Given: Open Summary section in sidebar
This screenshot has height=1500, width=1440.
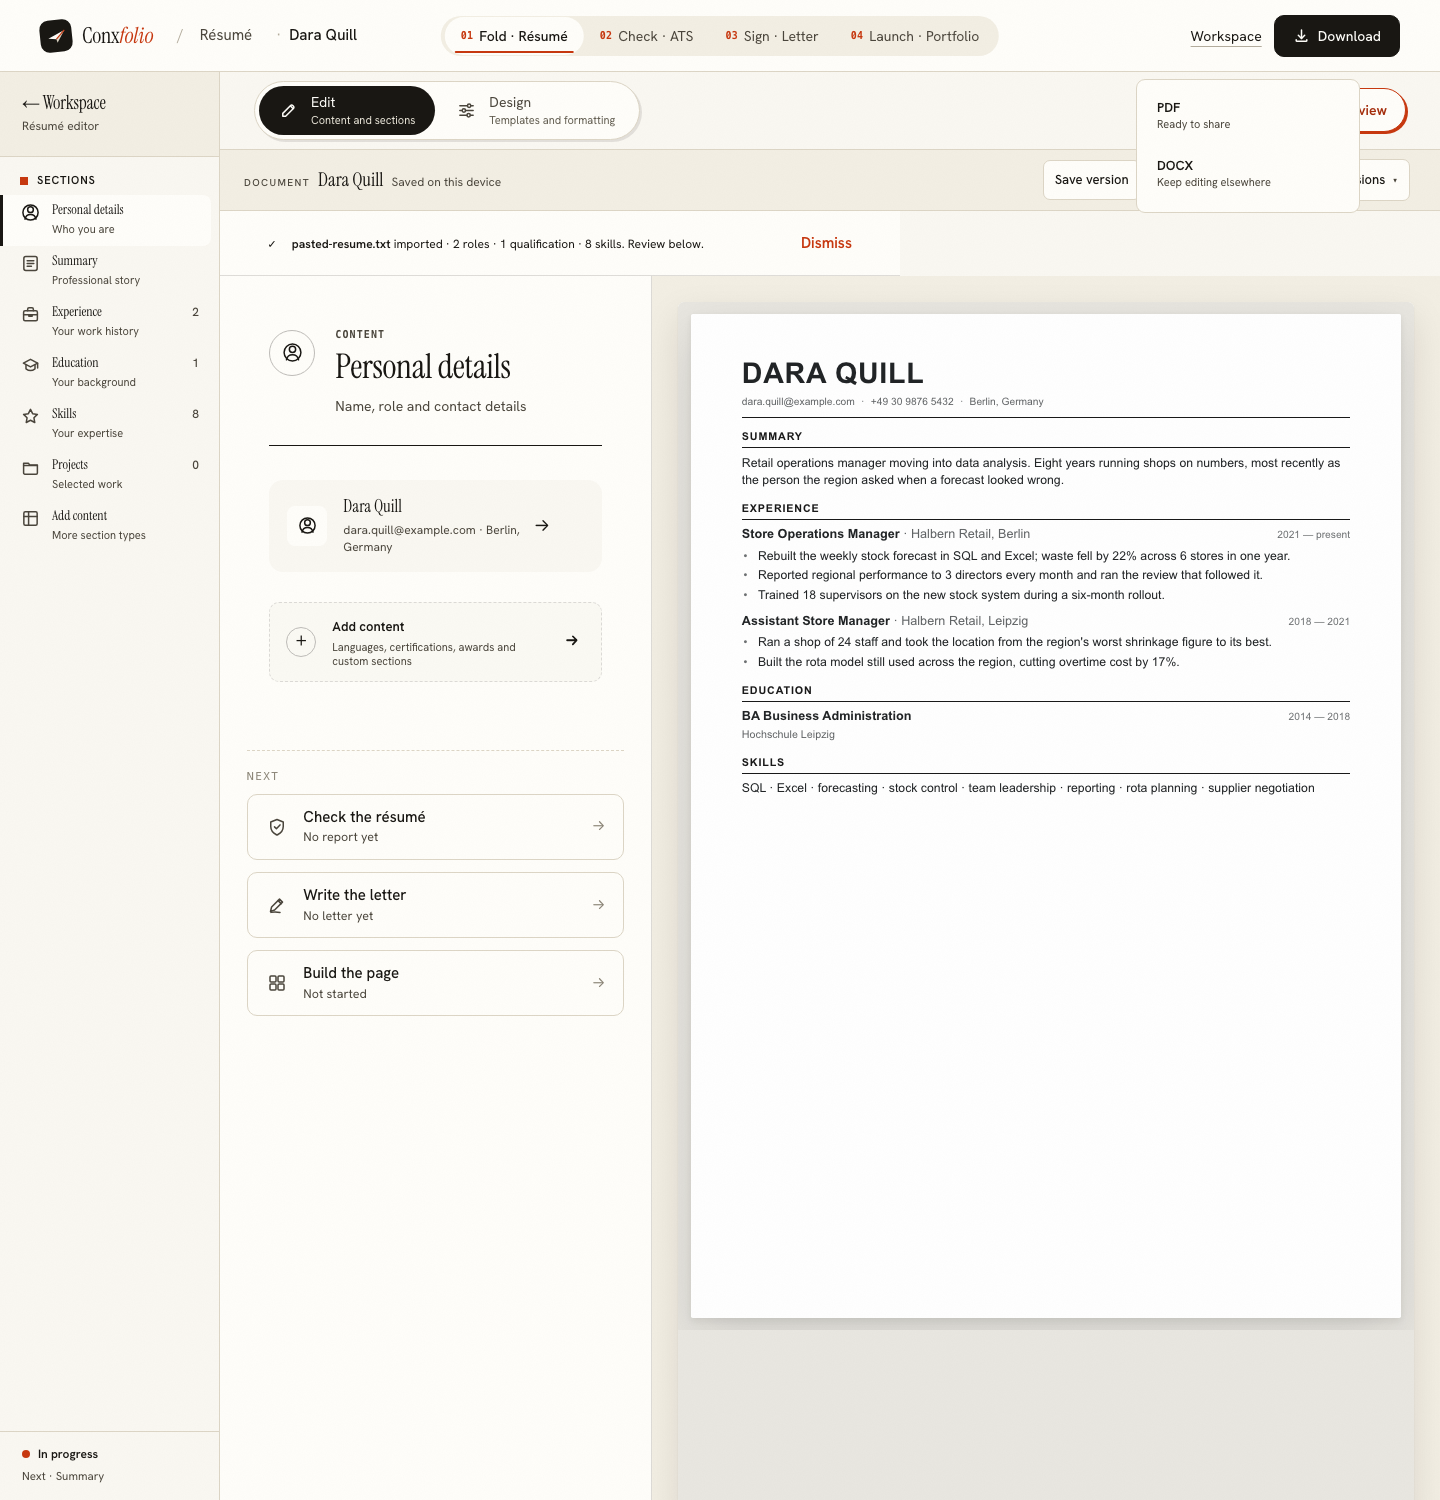Looking at the screenshot, I should [107, 270].
